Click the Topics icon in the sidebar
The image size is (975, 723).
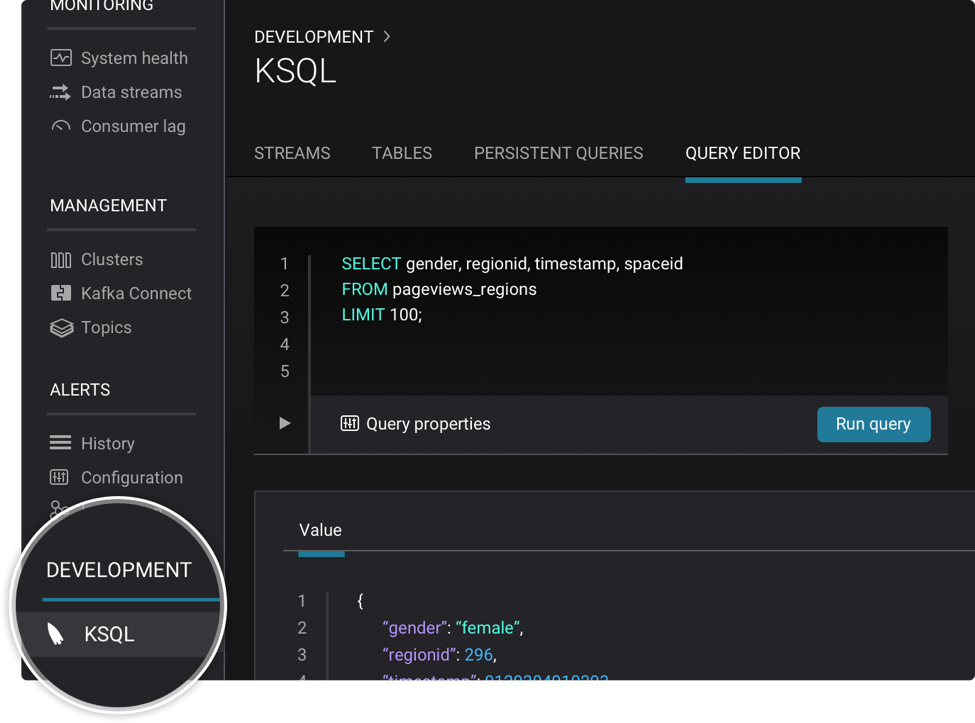60,327
